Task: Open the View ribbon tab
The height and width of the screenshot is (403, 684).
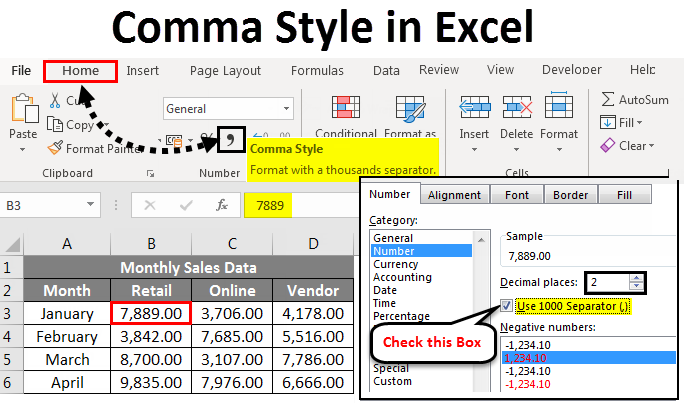Action: point(500,70)
